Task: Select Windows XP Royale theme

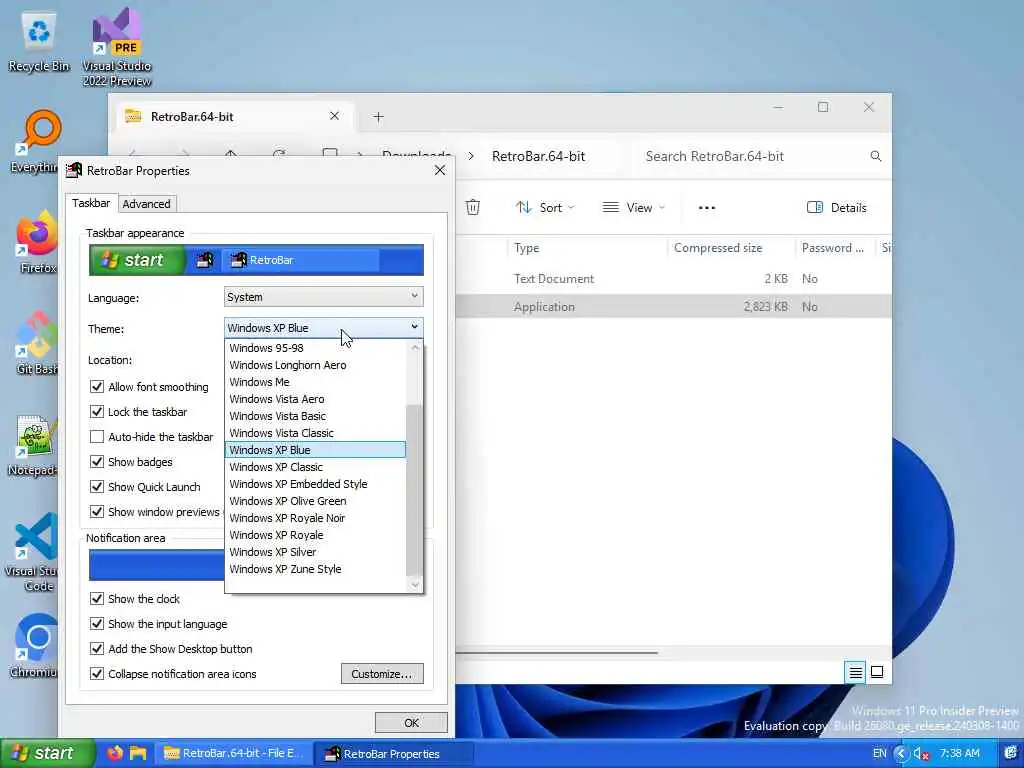Action: point(315,535)
